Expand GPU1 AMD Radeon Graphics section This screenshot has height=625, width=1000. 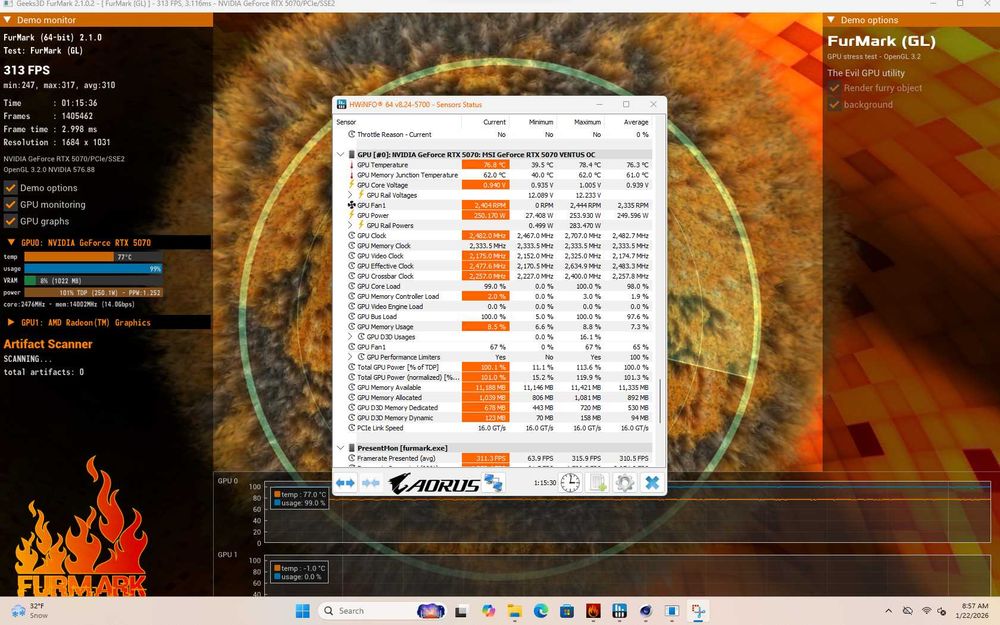11,323
